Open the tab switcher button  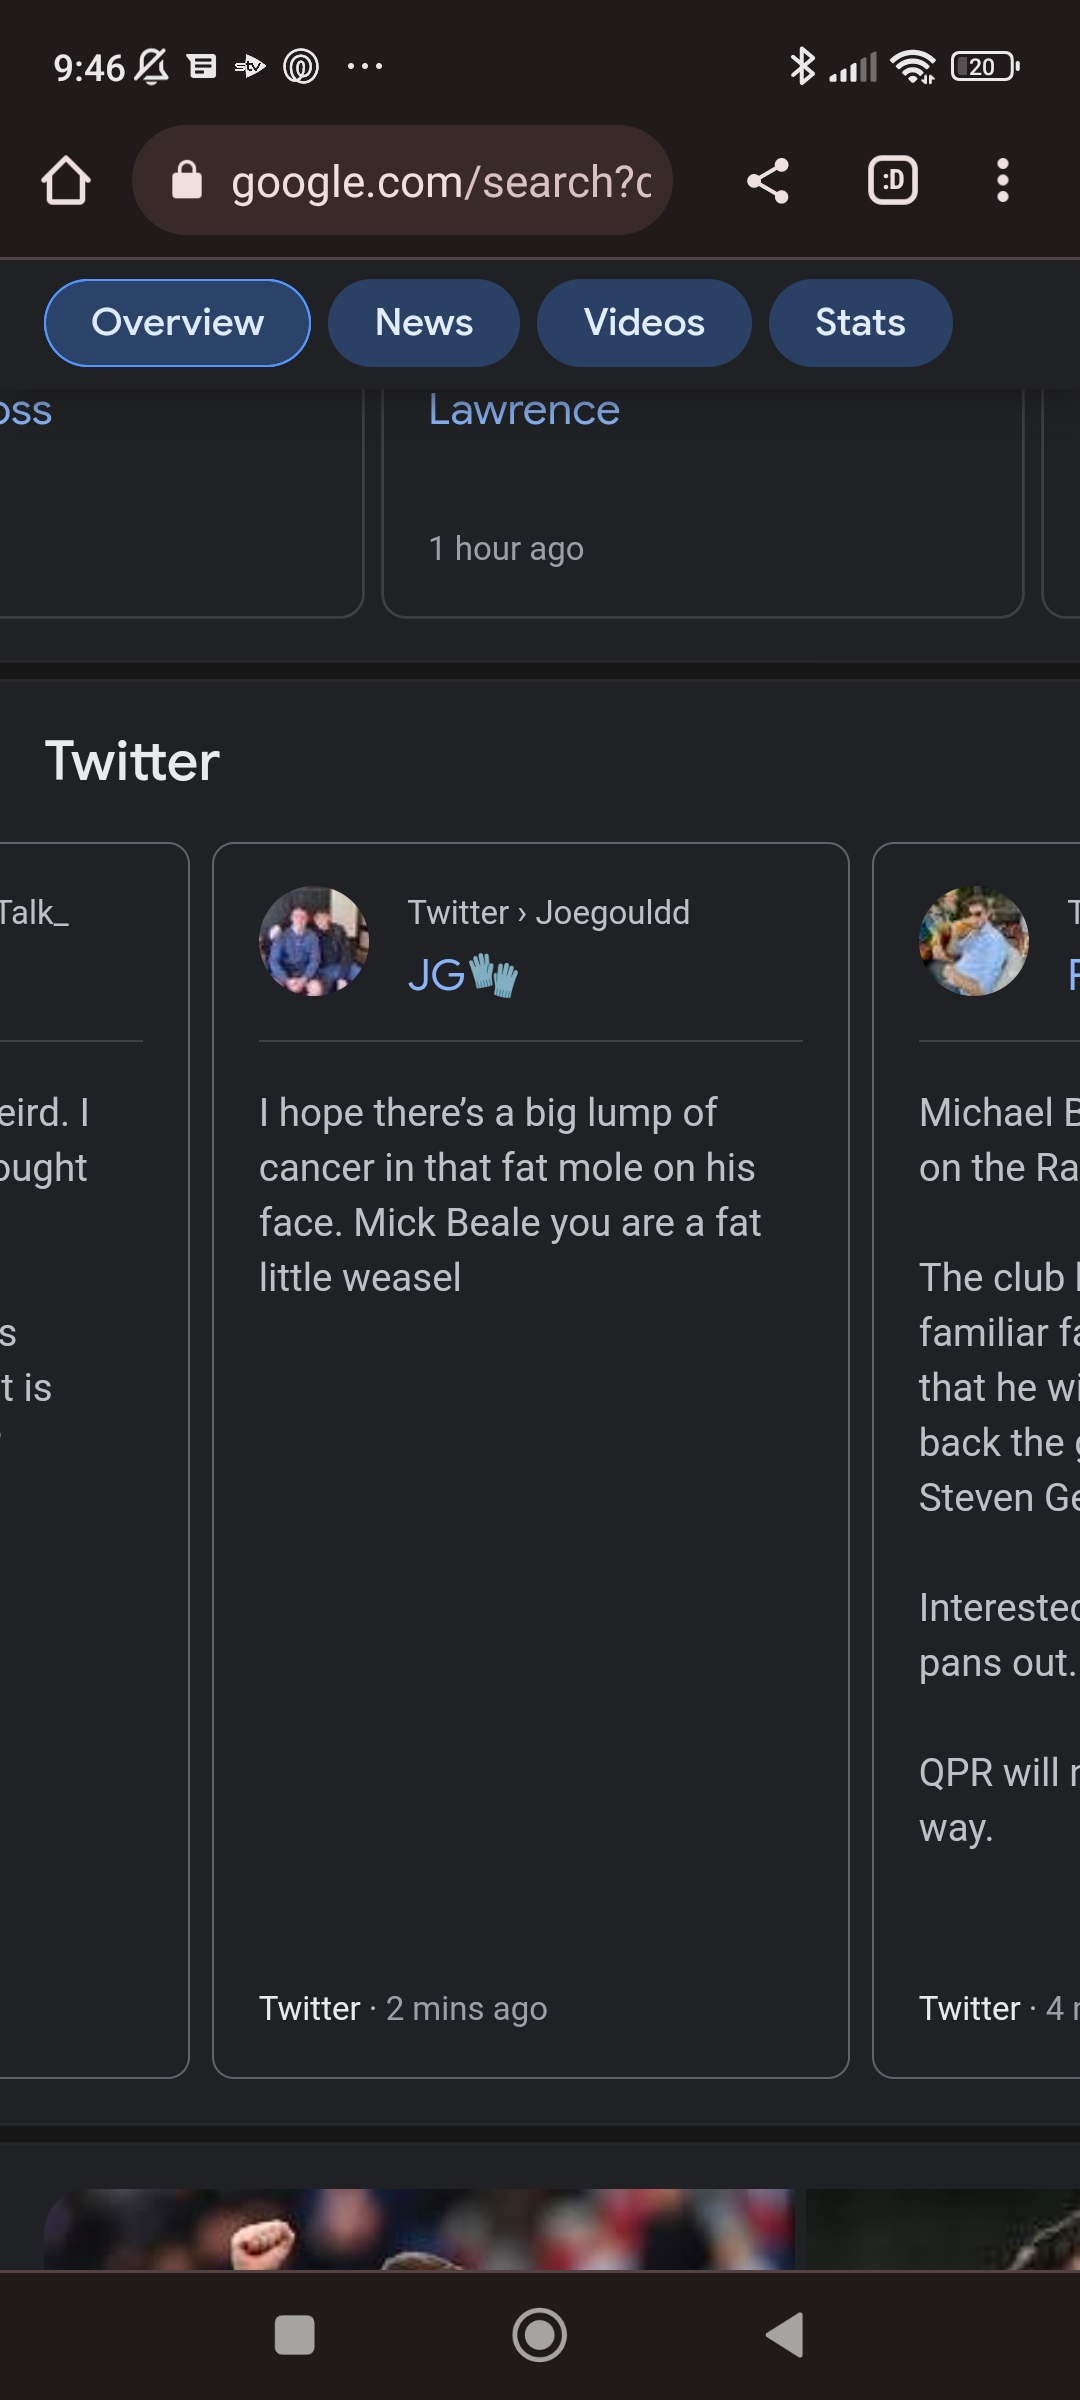(x=892, y=181)
